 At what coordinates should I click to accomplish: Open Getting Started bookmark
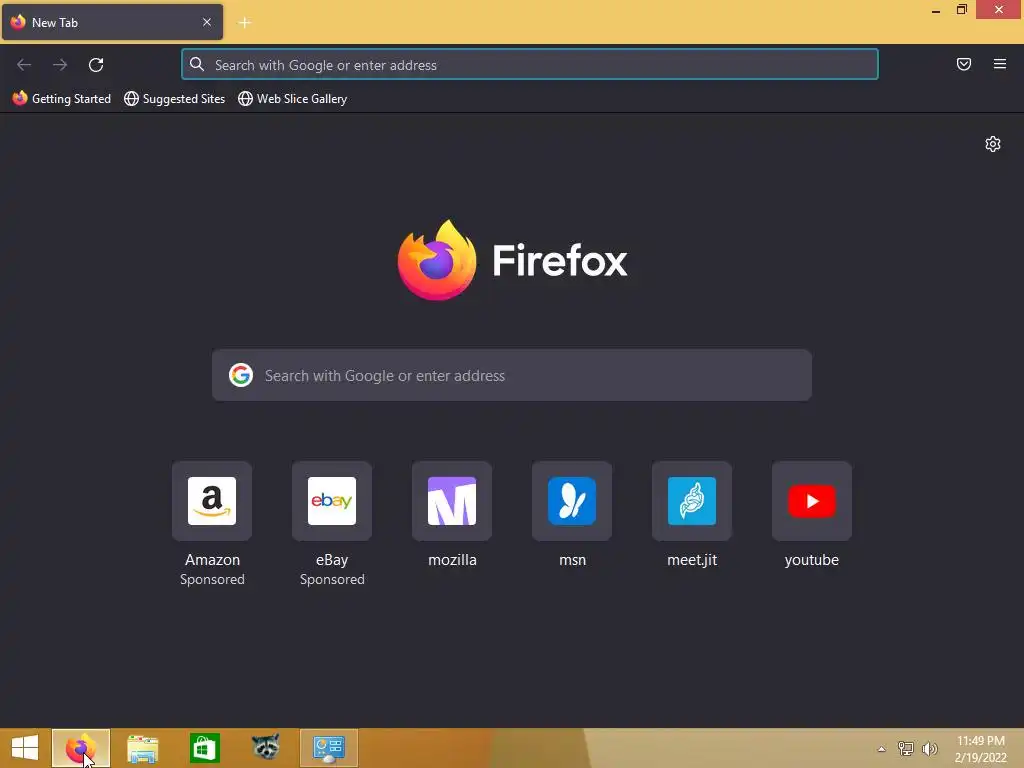62,99
